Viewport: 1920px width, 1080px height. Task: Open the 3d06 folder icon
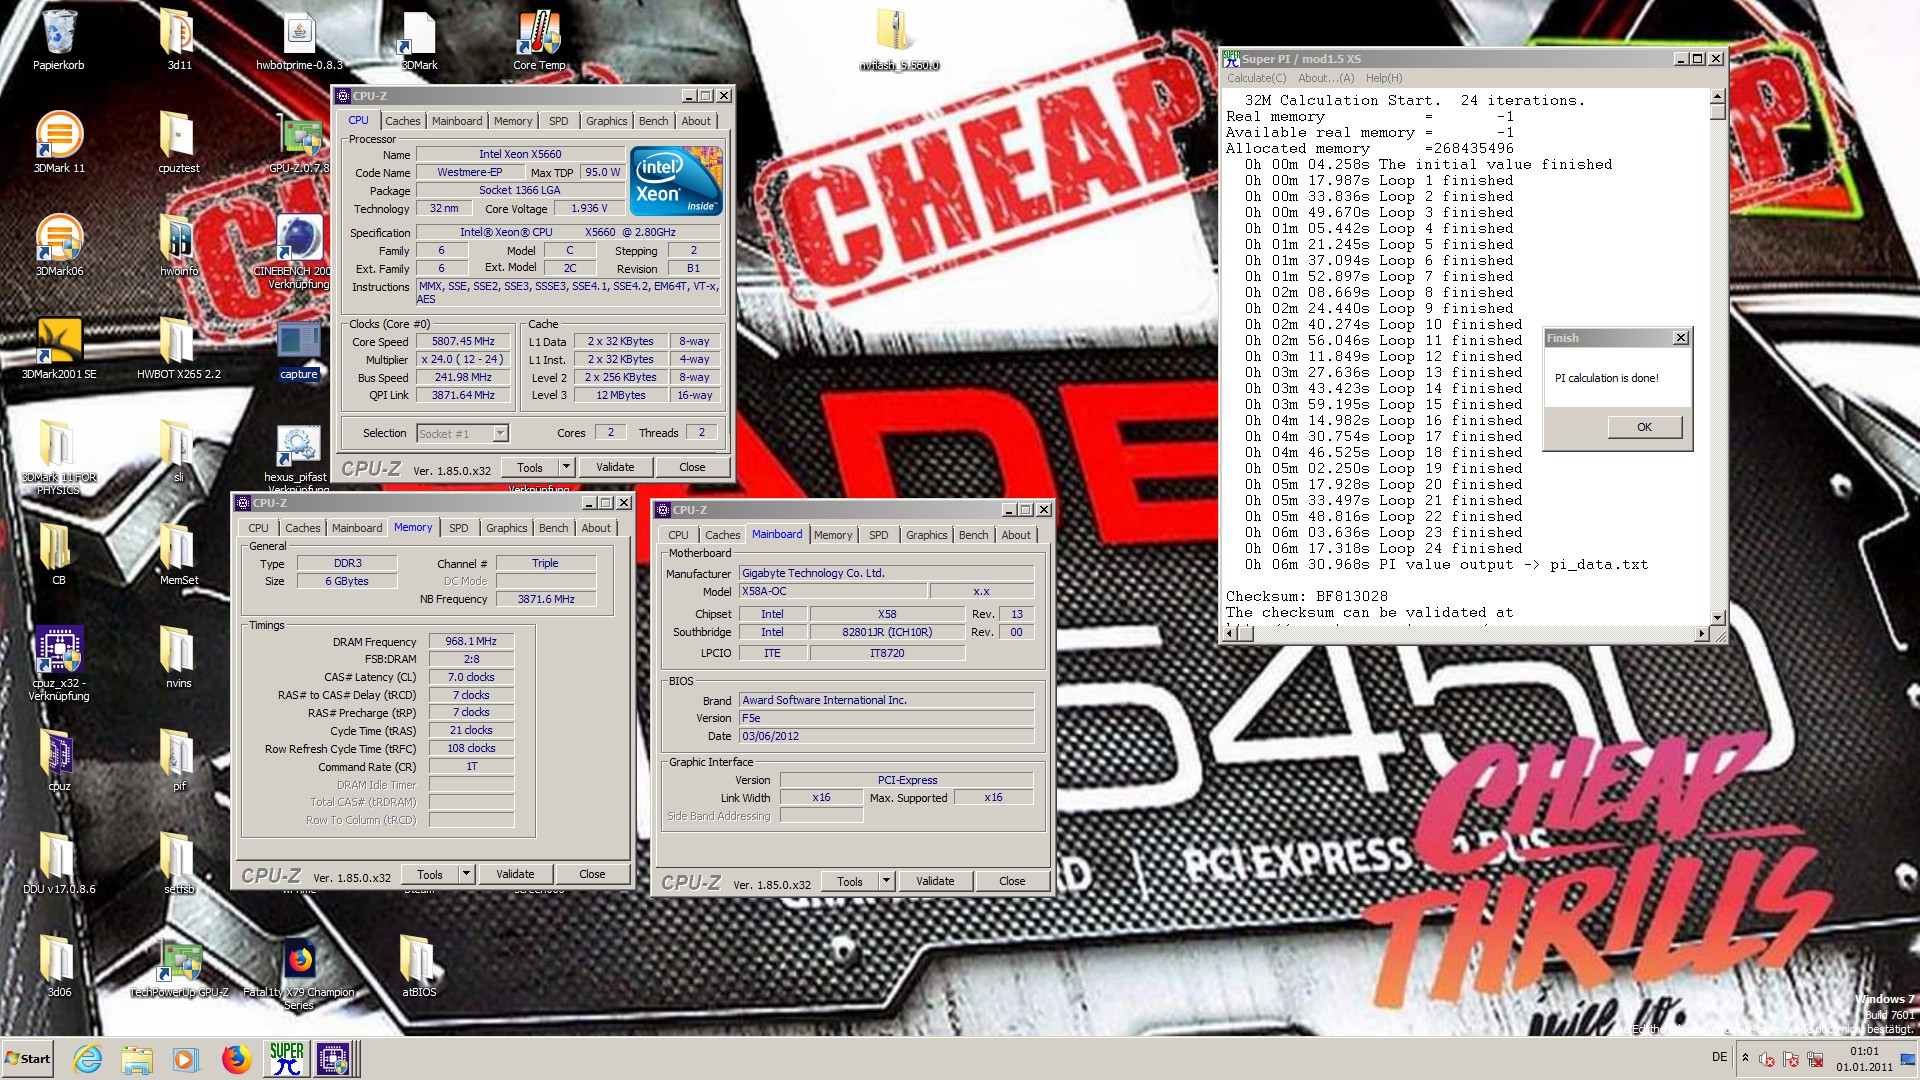pos(59,967)
